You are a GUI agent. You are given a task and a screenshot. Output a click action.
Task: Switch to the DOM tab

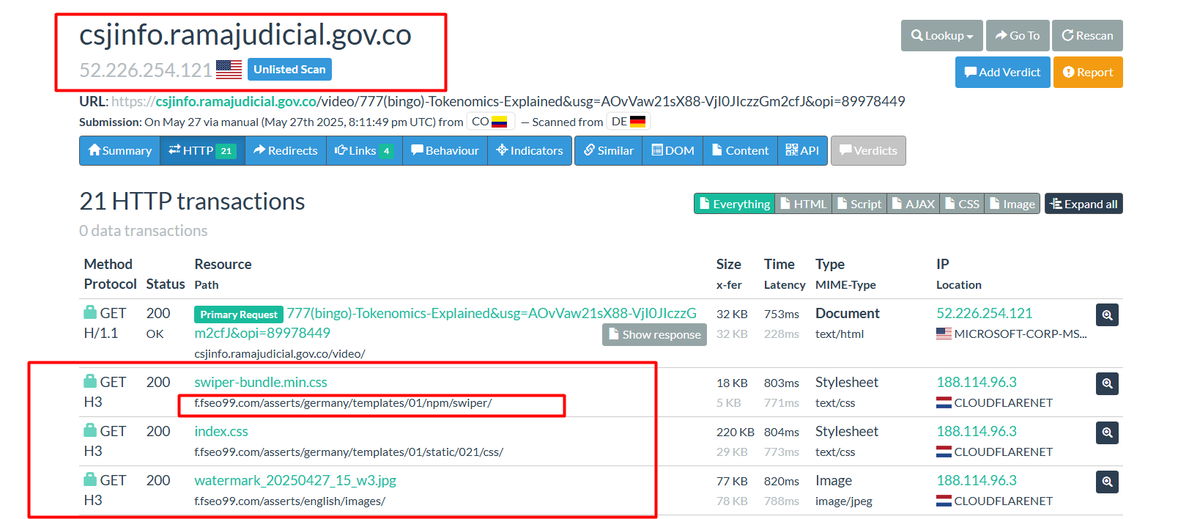pos(673,150)
